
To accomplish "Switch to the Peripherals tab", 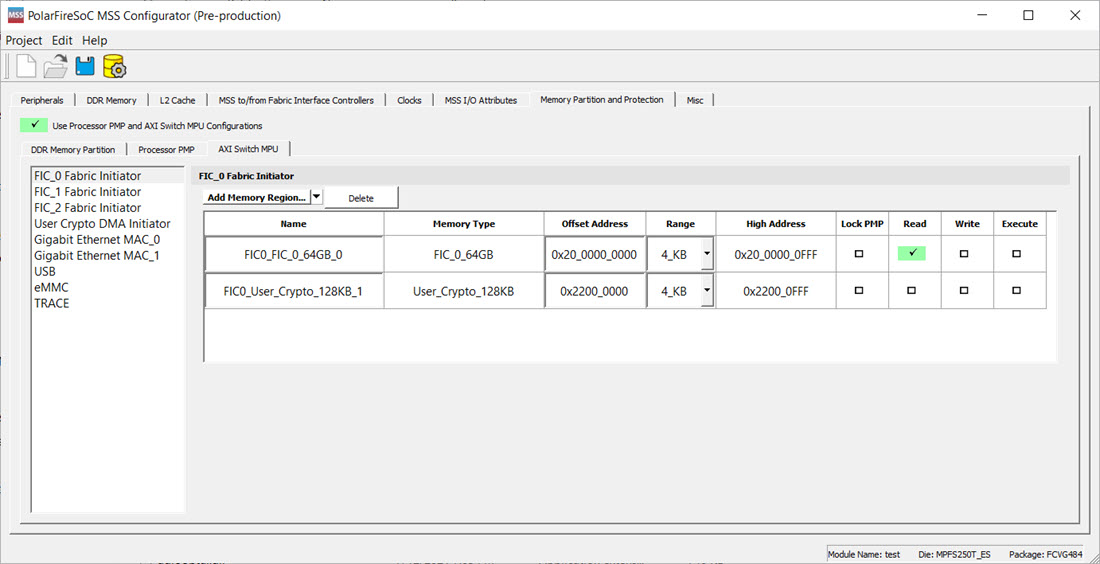I will (x=42, y=100).
